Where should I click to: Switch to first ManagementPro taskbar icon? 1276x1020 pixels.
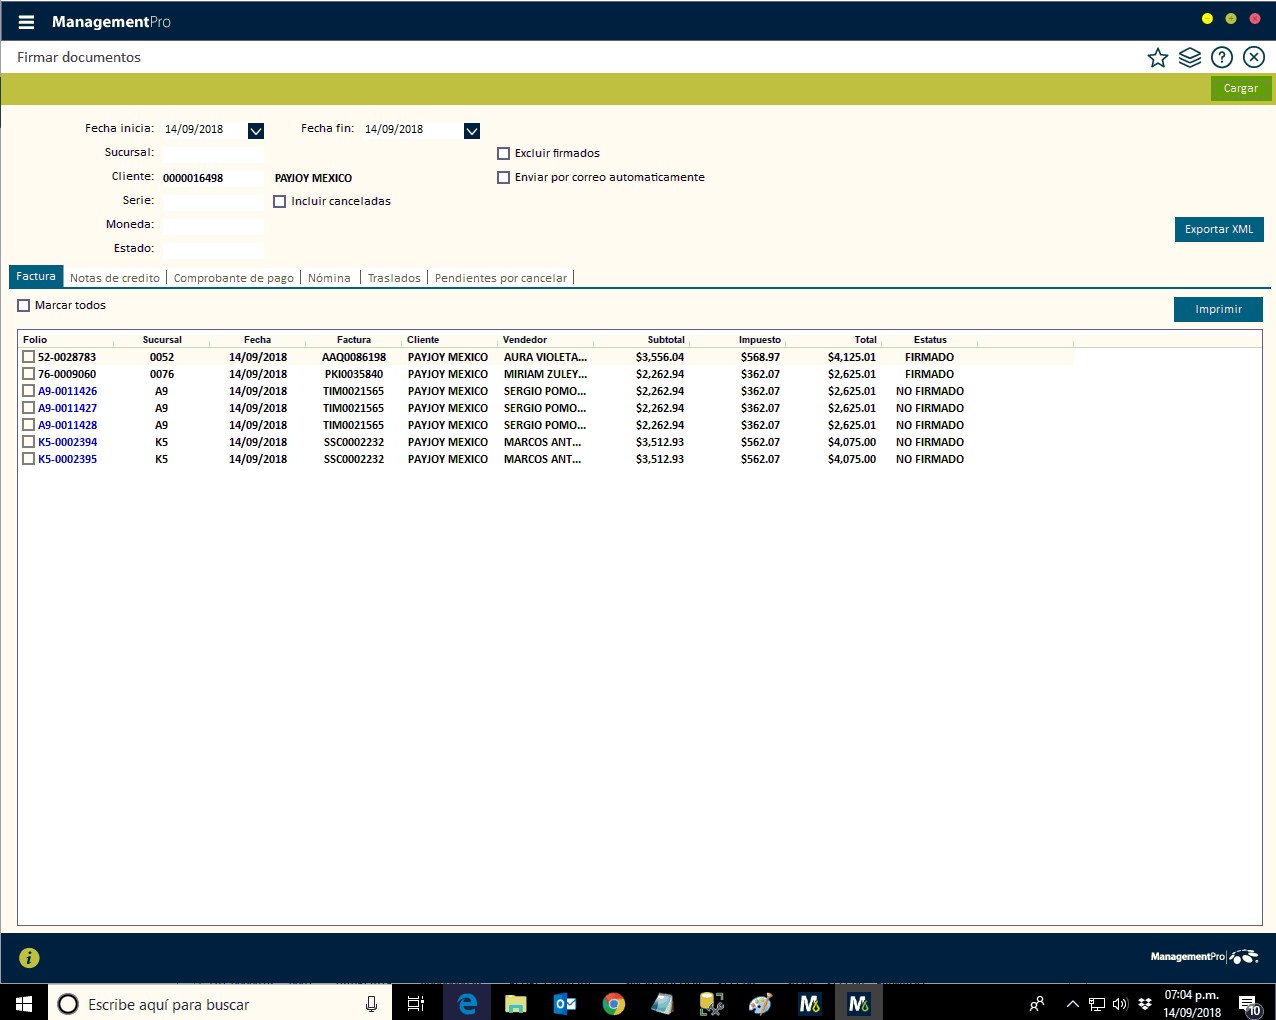[810, 1003]
